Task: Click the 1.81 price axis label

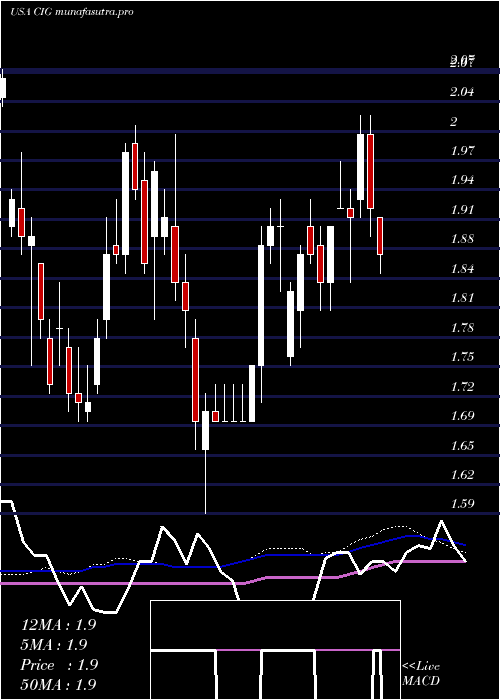Action: [462, 298]
